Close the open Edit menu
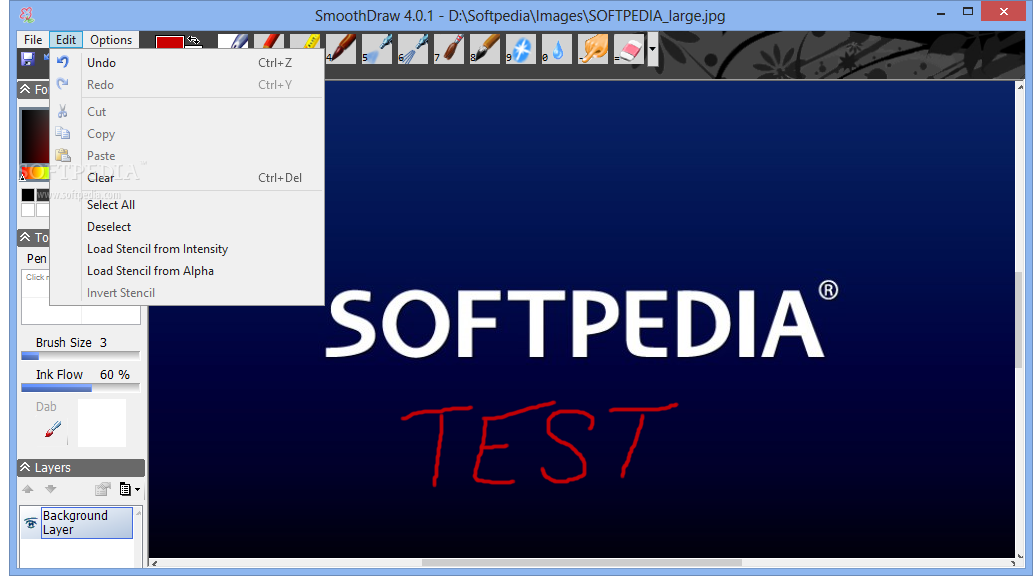Viewport: 1033px width, 576px height. [66, 40]
